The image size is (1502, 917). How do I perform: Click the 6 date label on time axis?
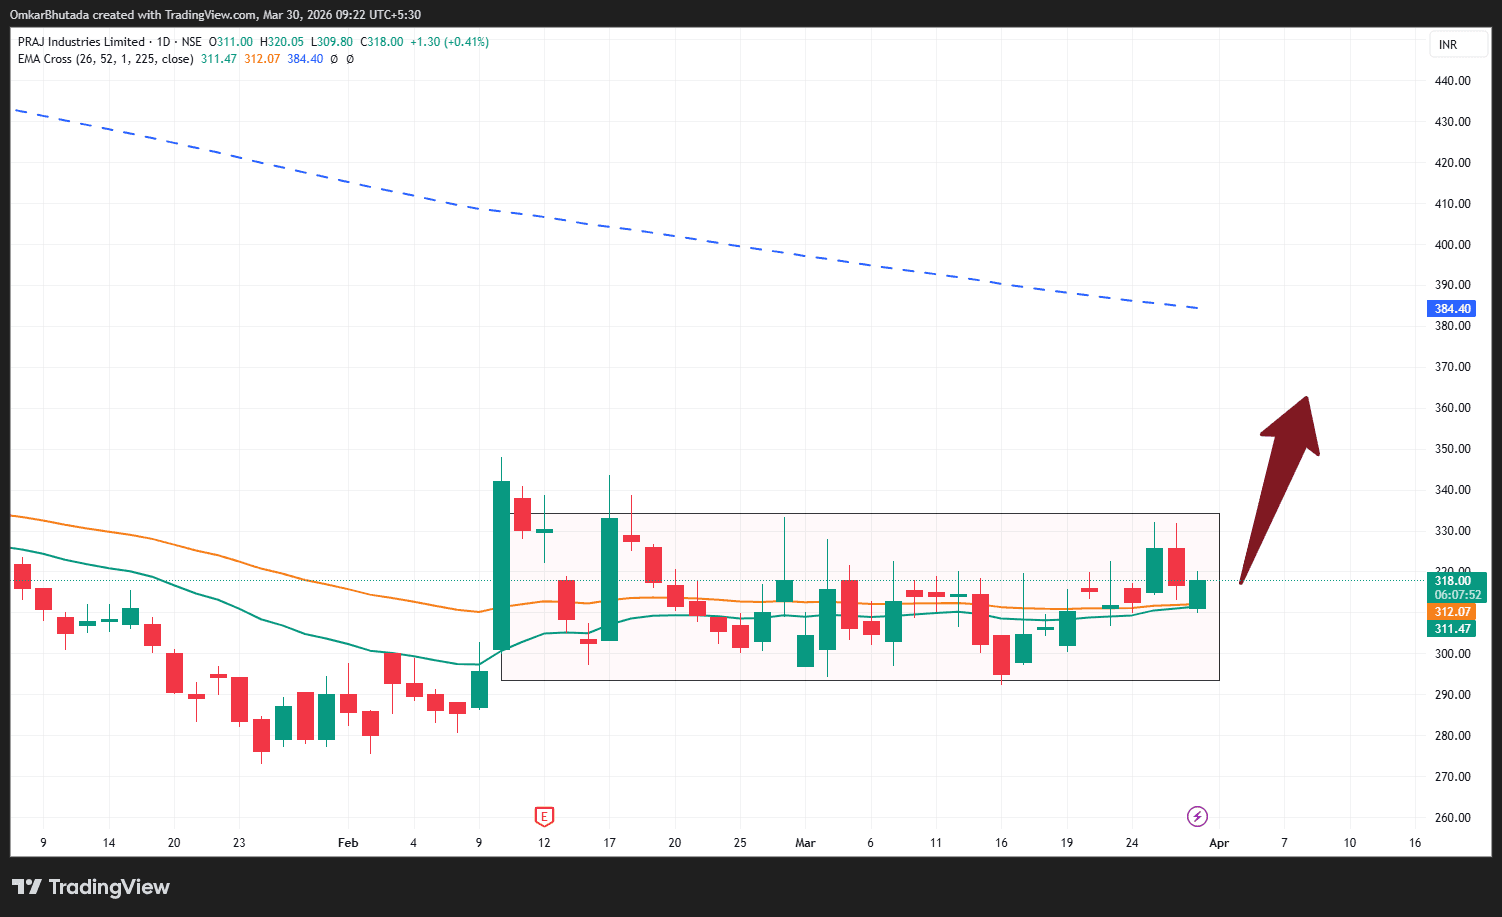tap(870, 843)
